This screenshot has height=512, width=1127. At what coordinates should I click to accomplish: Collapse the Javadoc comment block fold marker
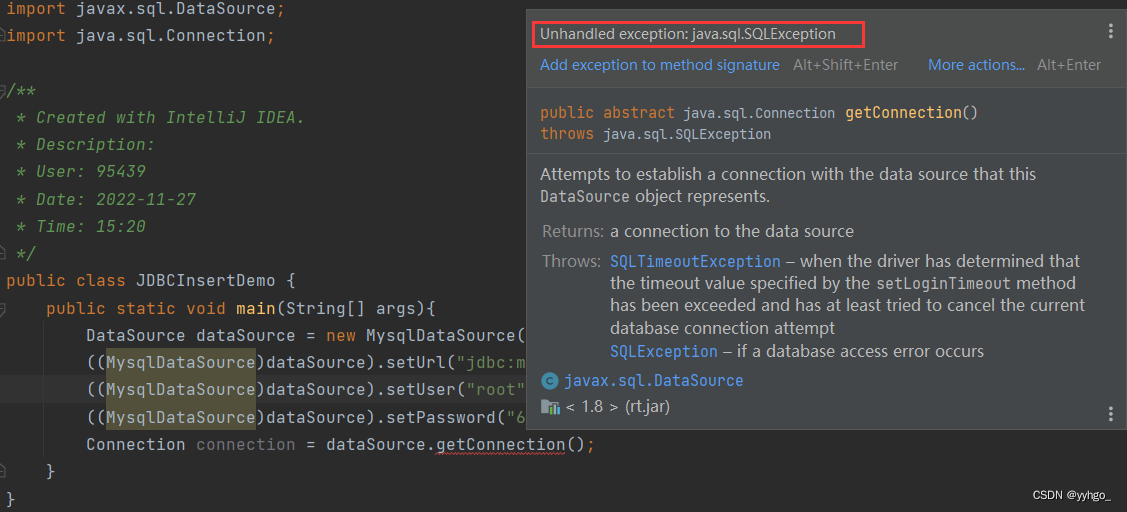[x=3, y=90]
